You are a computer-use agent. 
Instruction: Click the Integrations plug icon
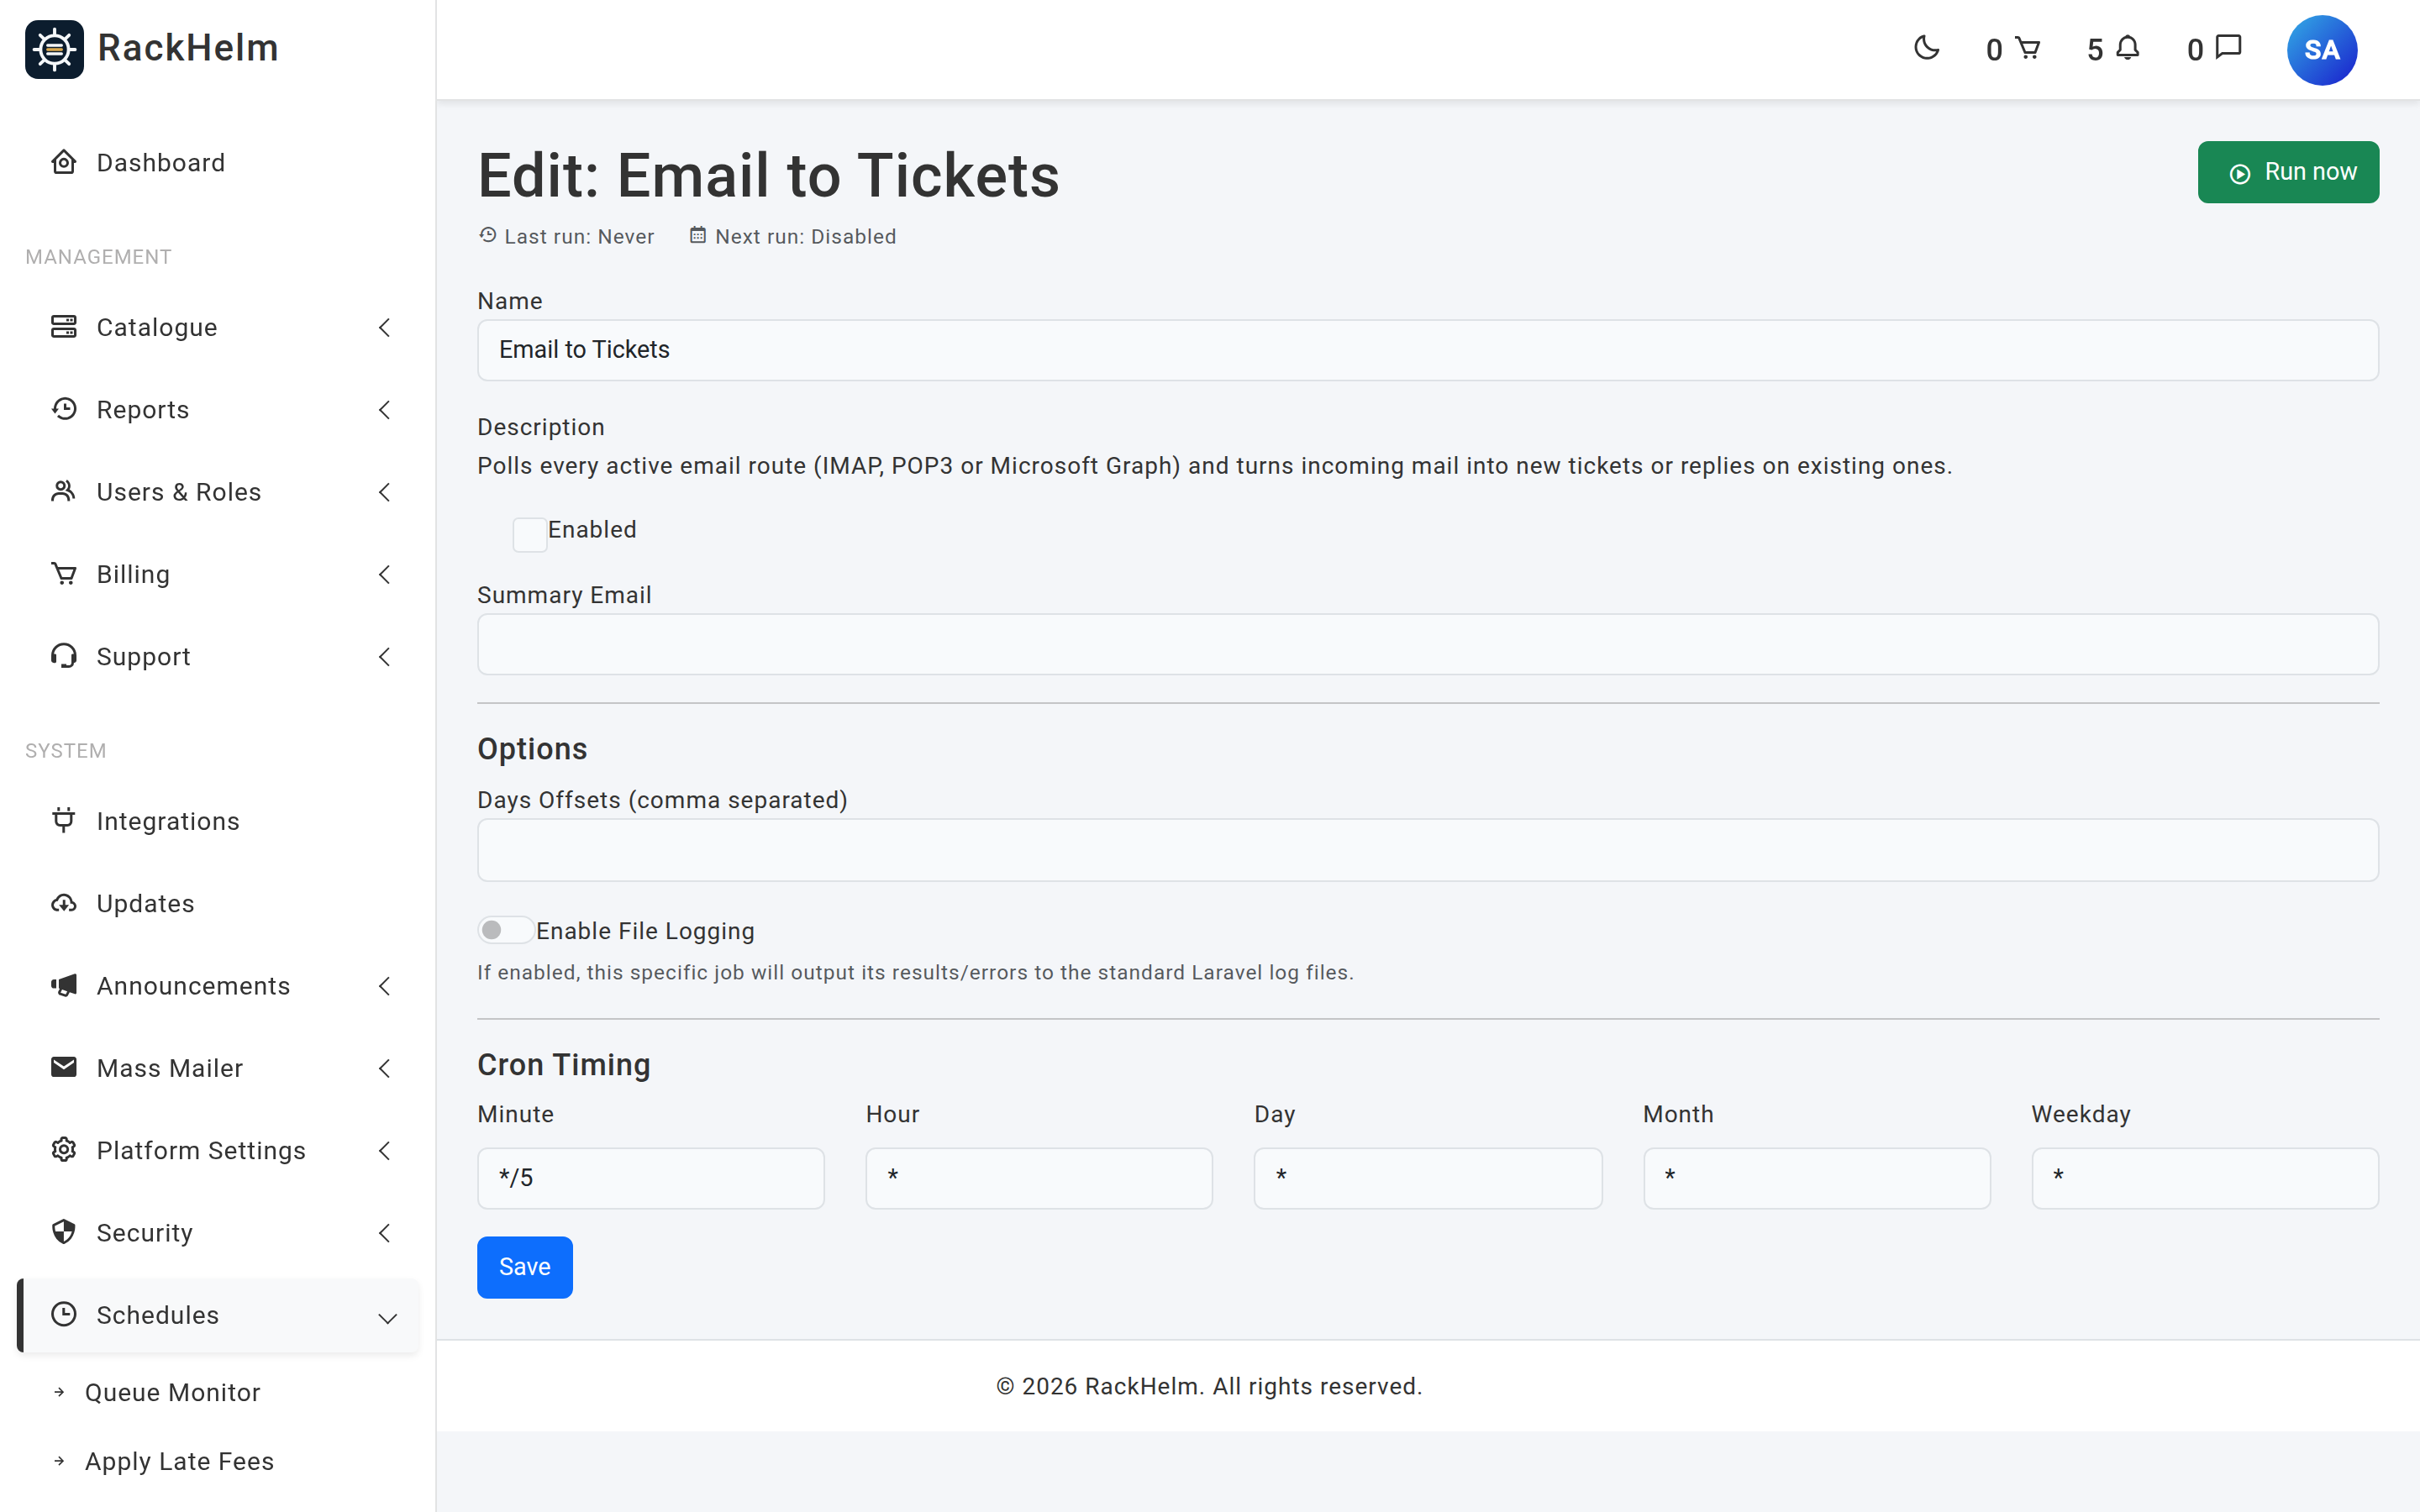64,820
